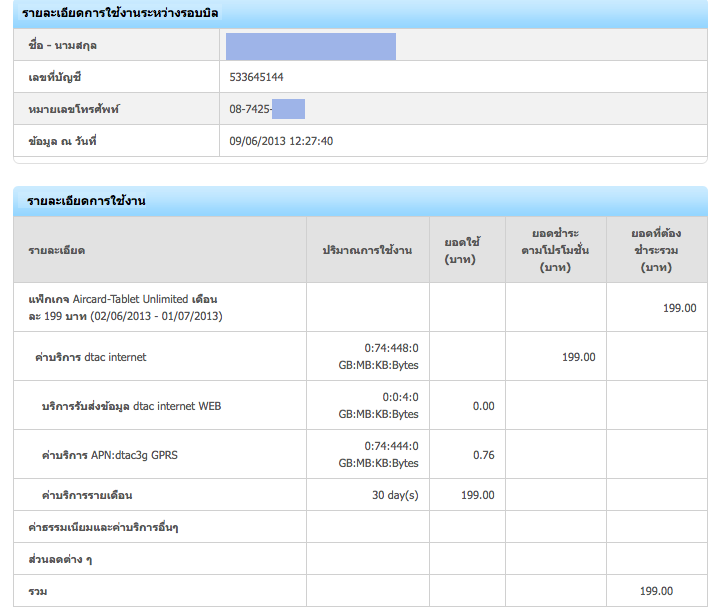
Task: Select the Aircard-Tablet Unlimited package row
Action: click(x=125, y=307)
